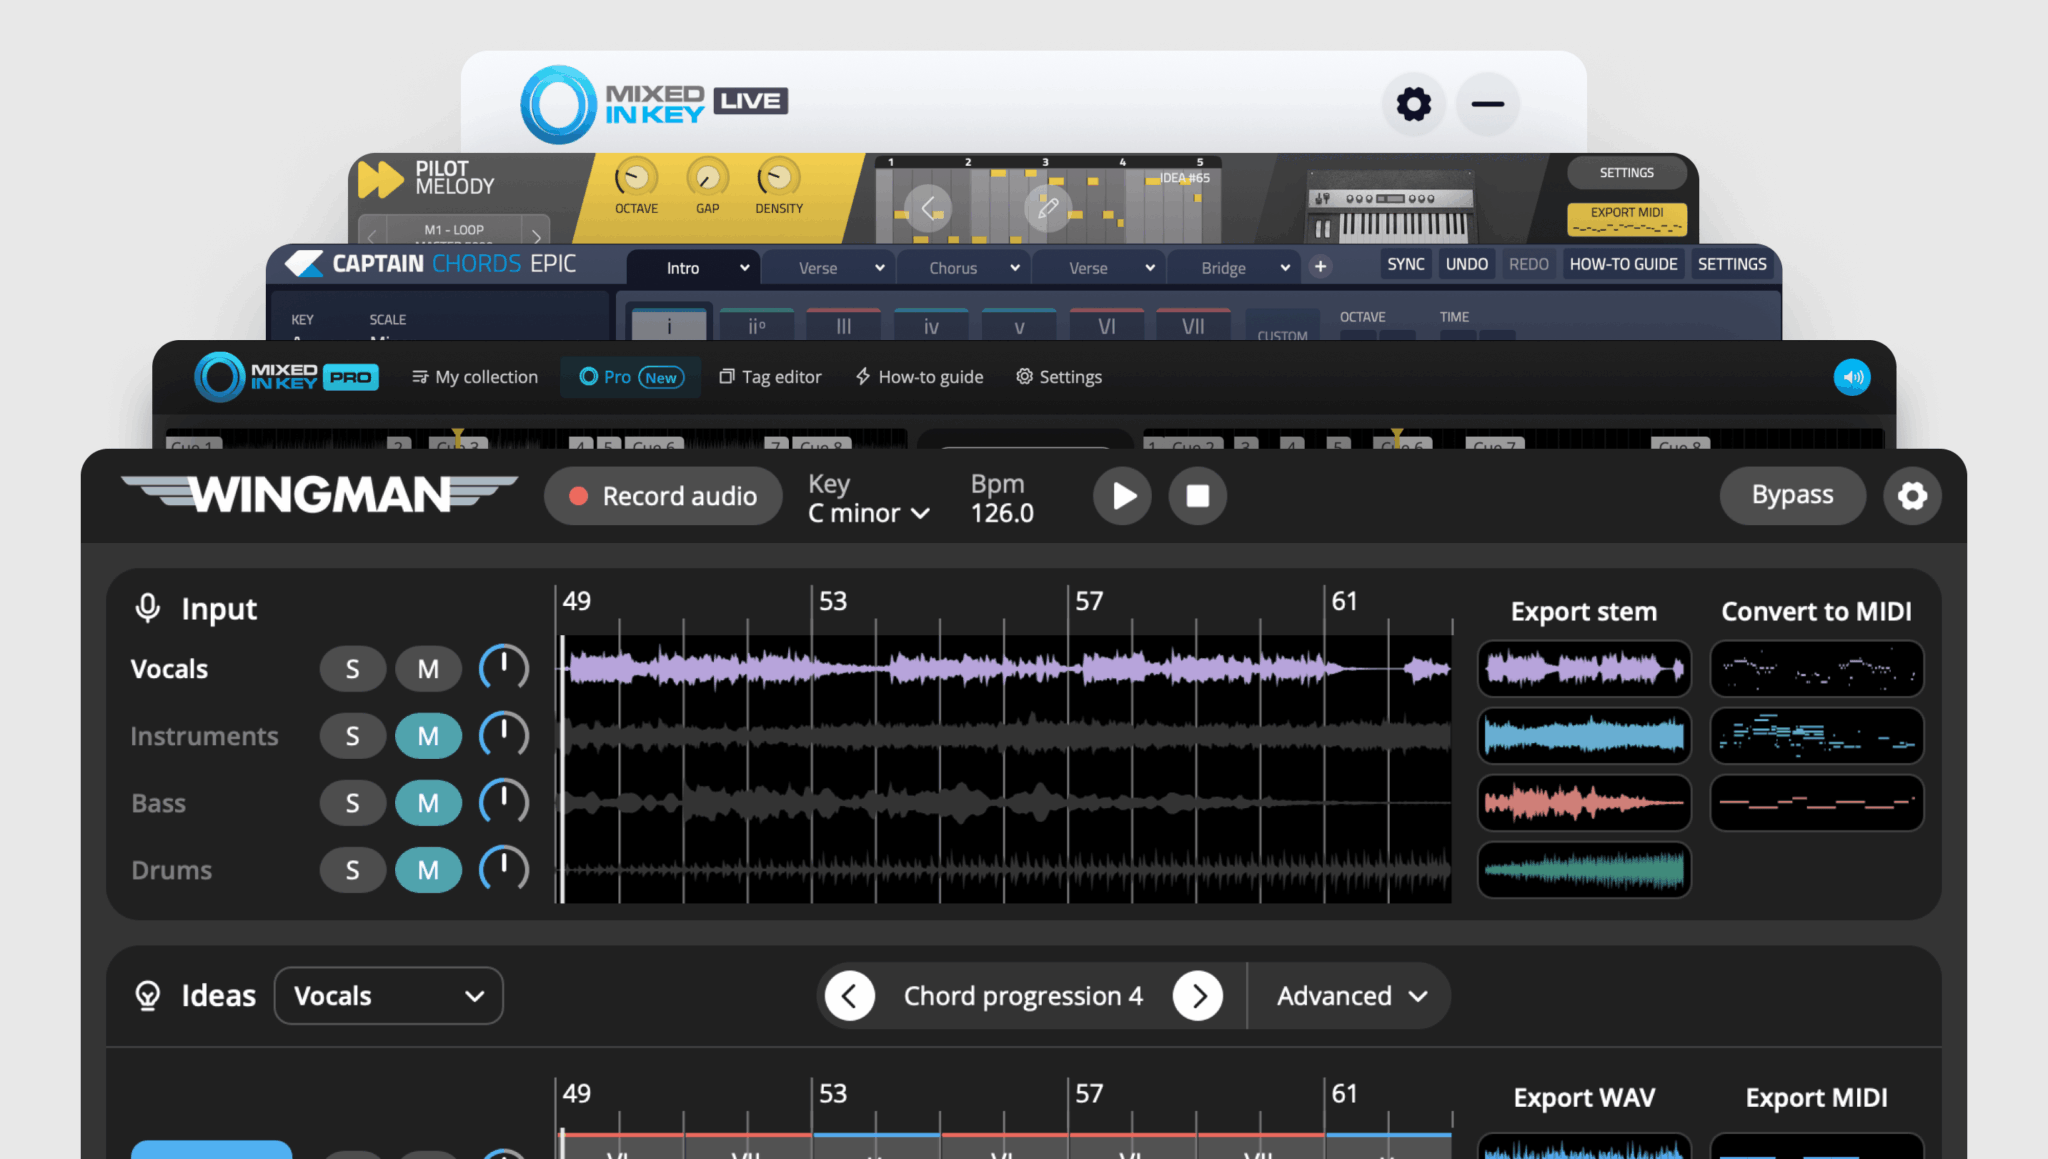Adjust the Density knob in Pilot Melody

[x=778, y=179]
